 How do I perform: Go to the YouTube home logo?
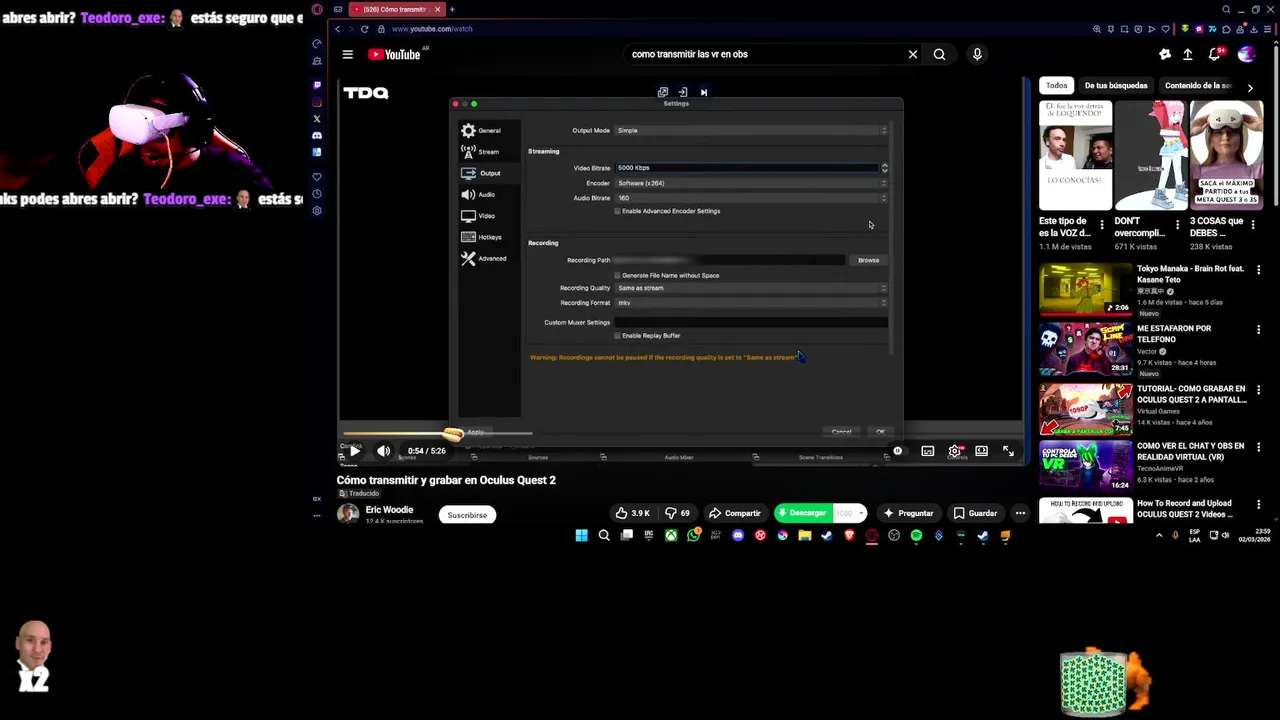394,54
